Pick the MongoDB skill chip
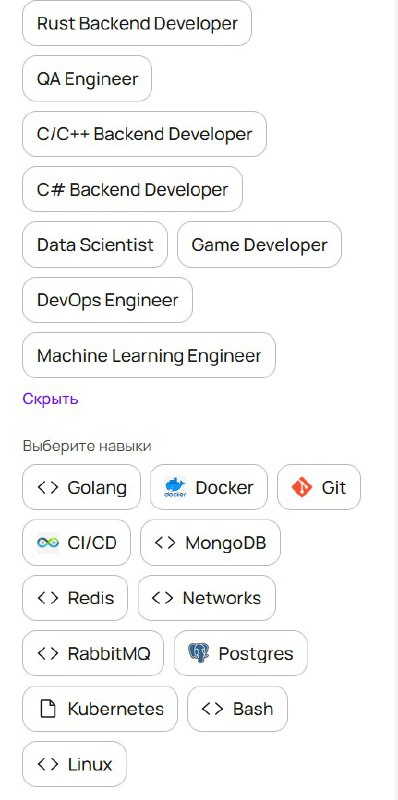The height and width of the screenshot is (800, 398). click(x=210, y=543)
